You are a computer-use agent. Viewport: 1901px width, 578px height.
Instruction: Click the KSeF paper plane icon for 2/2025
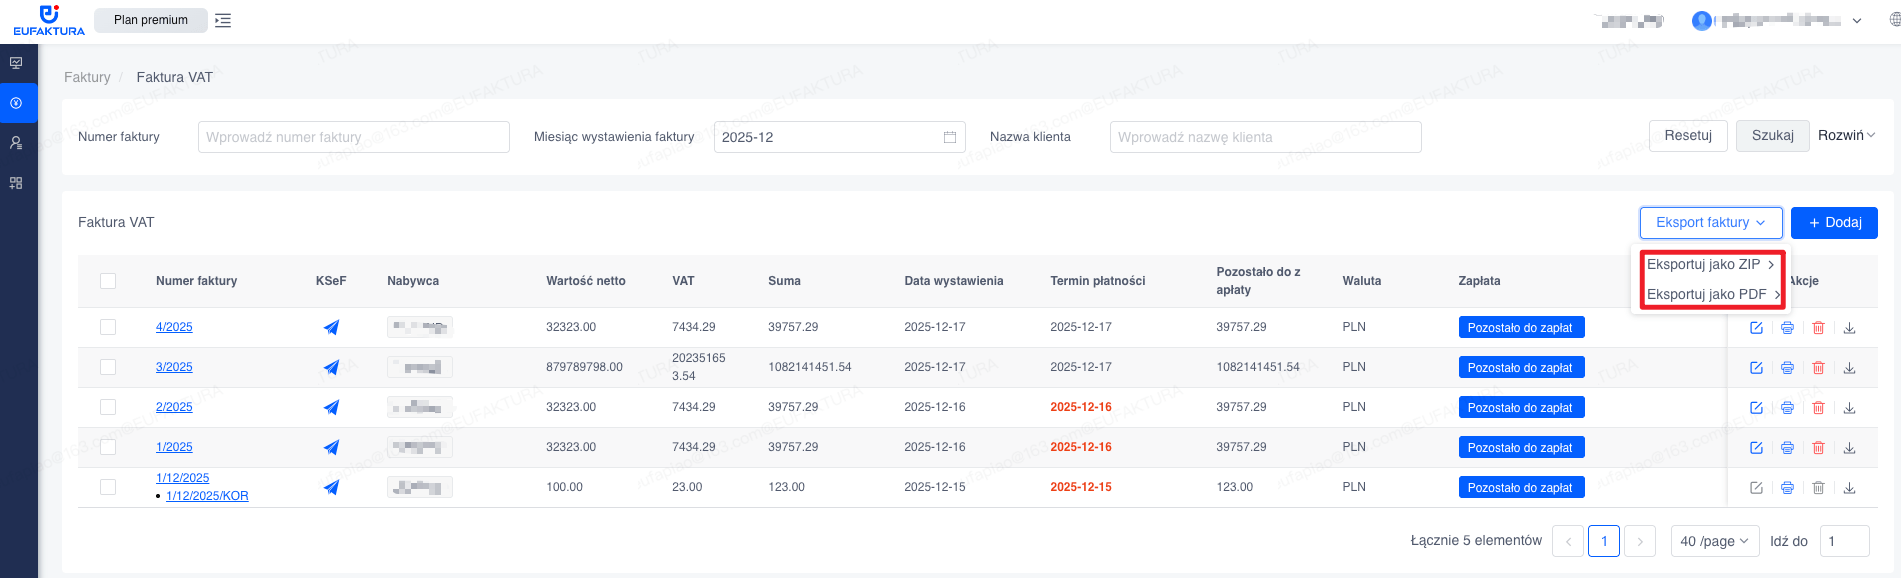(x=331, y=407)
